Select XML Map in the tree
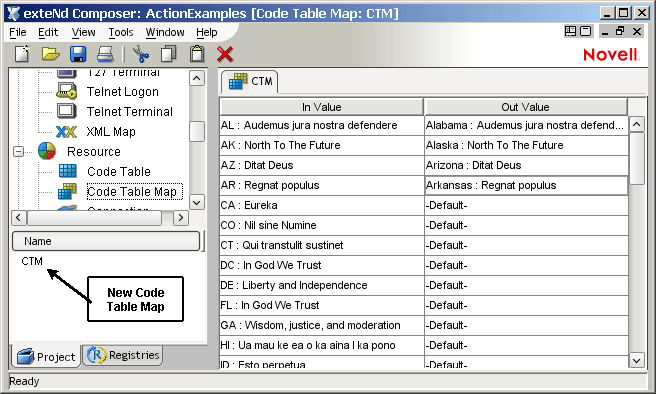 click(x=111, y=132)
